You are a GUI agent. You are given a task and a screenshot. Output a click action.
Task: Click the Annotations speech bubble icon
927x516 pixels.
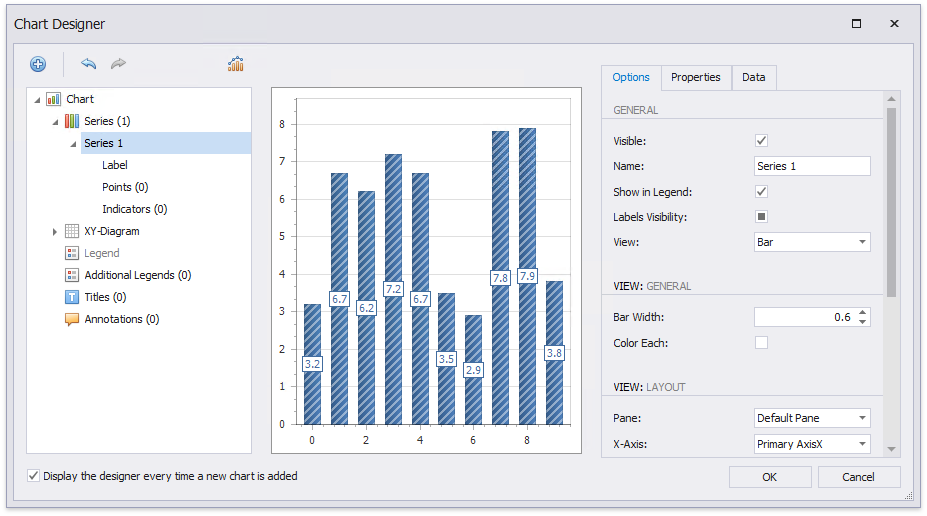click(72, 319)
